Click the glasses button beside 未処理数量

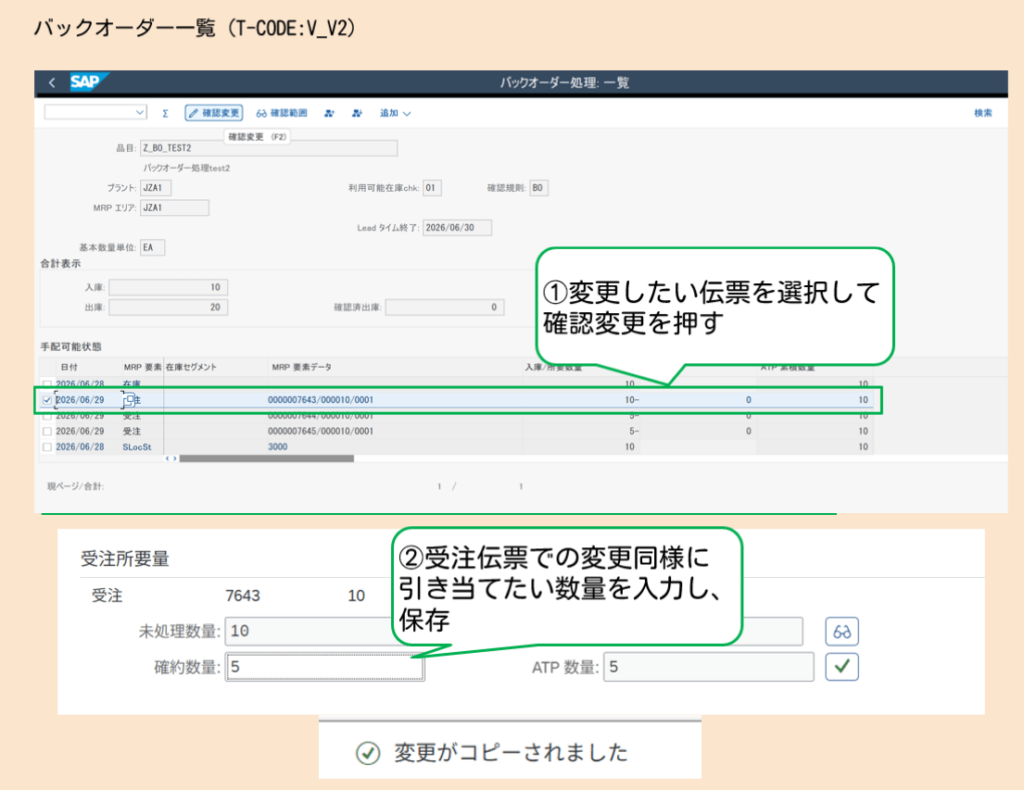(842, 631)
